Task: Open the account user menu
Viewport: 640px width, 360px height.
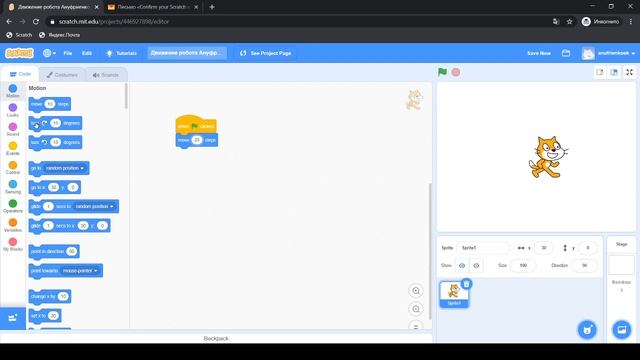Action: pos(609,53)
